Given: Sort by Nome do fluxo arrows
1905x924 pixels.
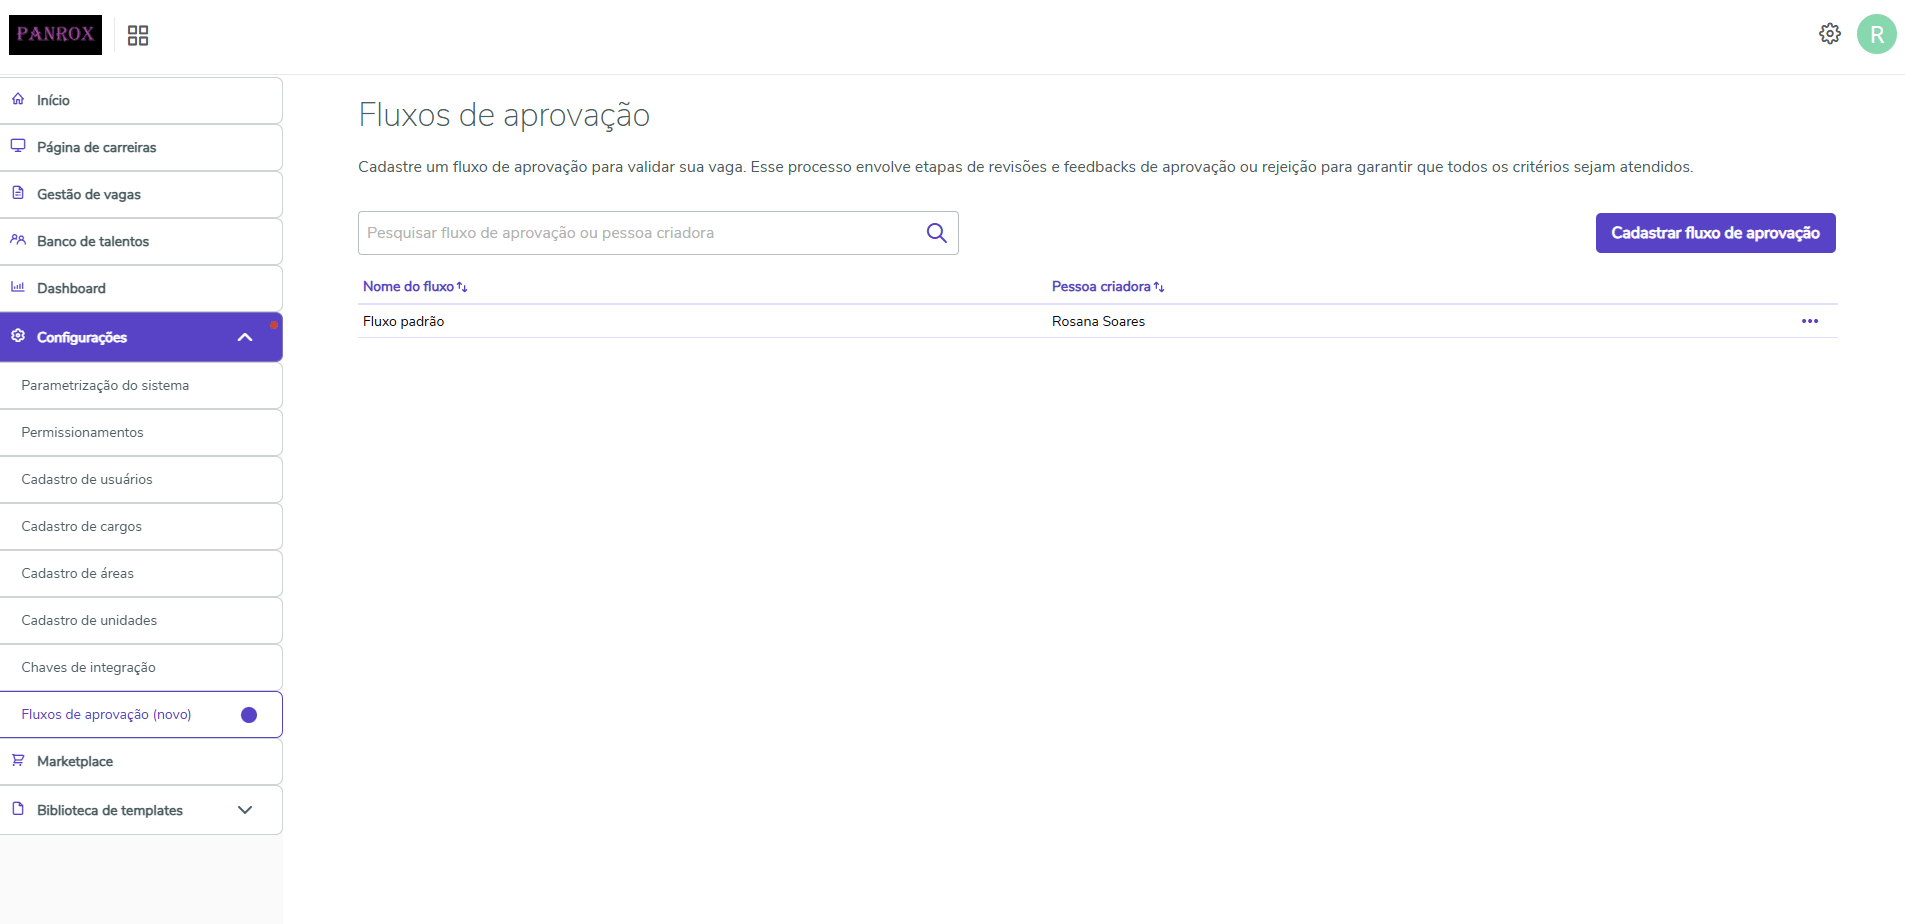Looking at the screenshot, I should pos(462,287).
